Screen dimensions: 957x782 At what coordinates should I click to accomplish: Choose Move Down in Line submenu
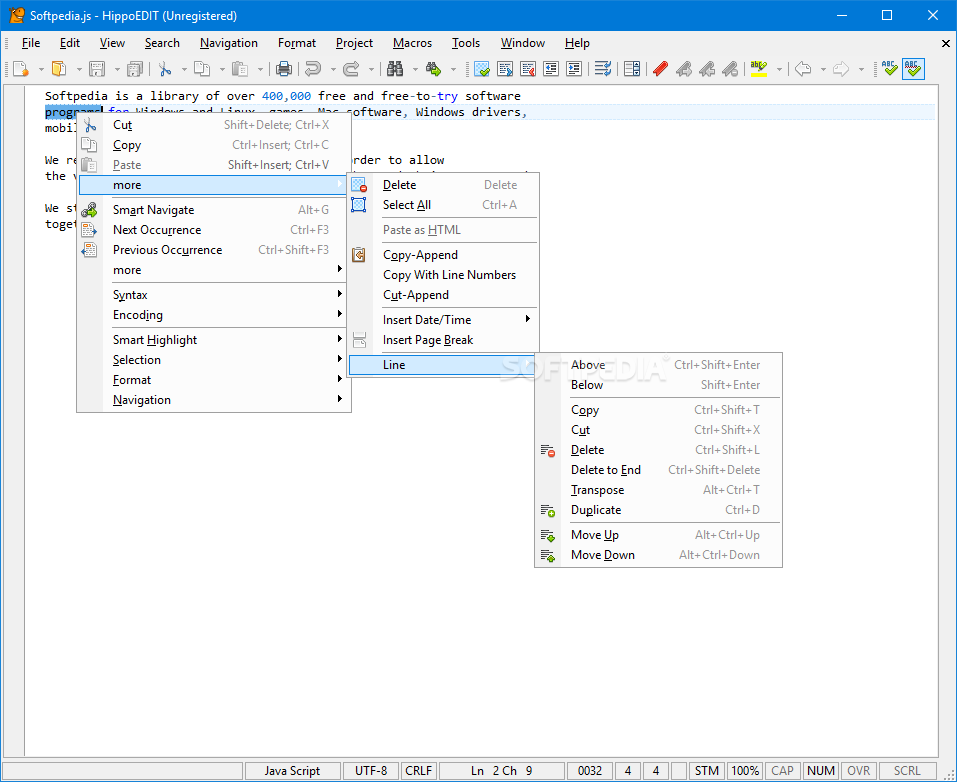[x=659, y=556]
